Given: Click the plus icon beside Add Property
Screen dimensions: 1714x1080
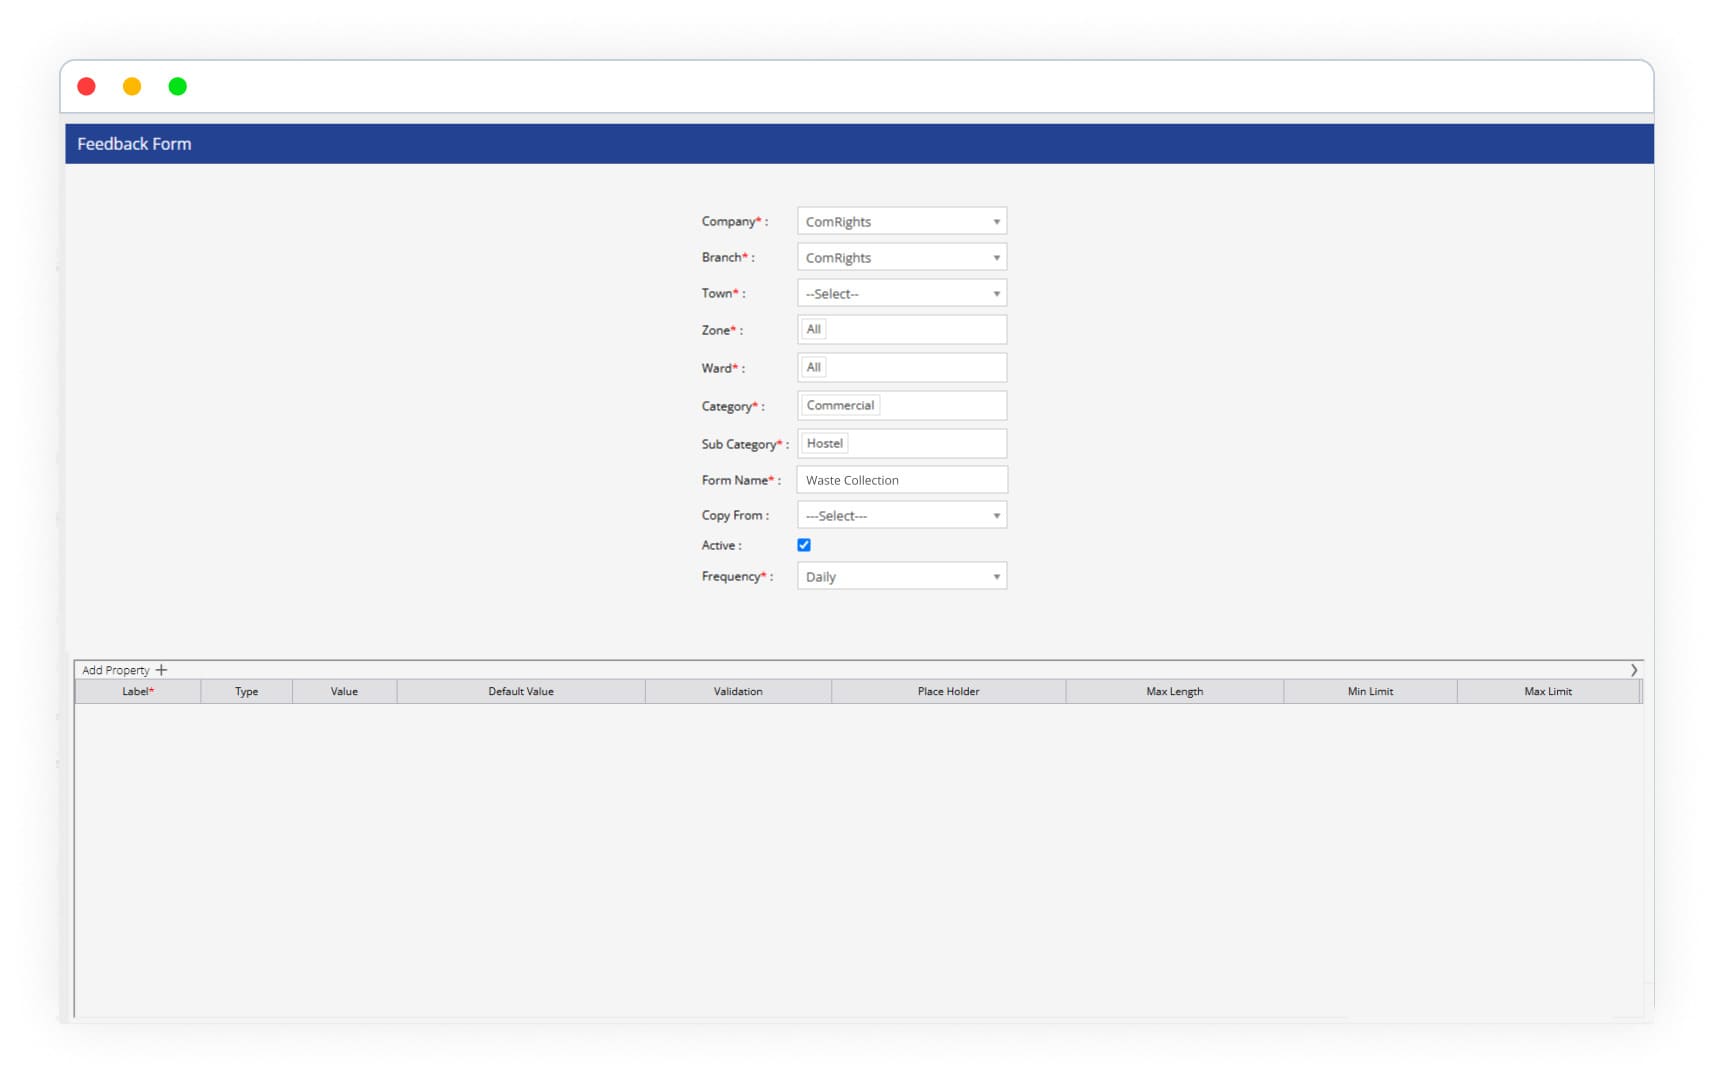Looking at the screenshot, I should pos(161,670).
